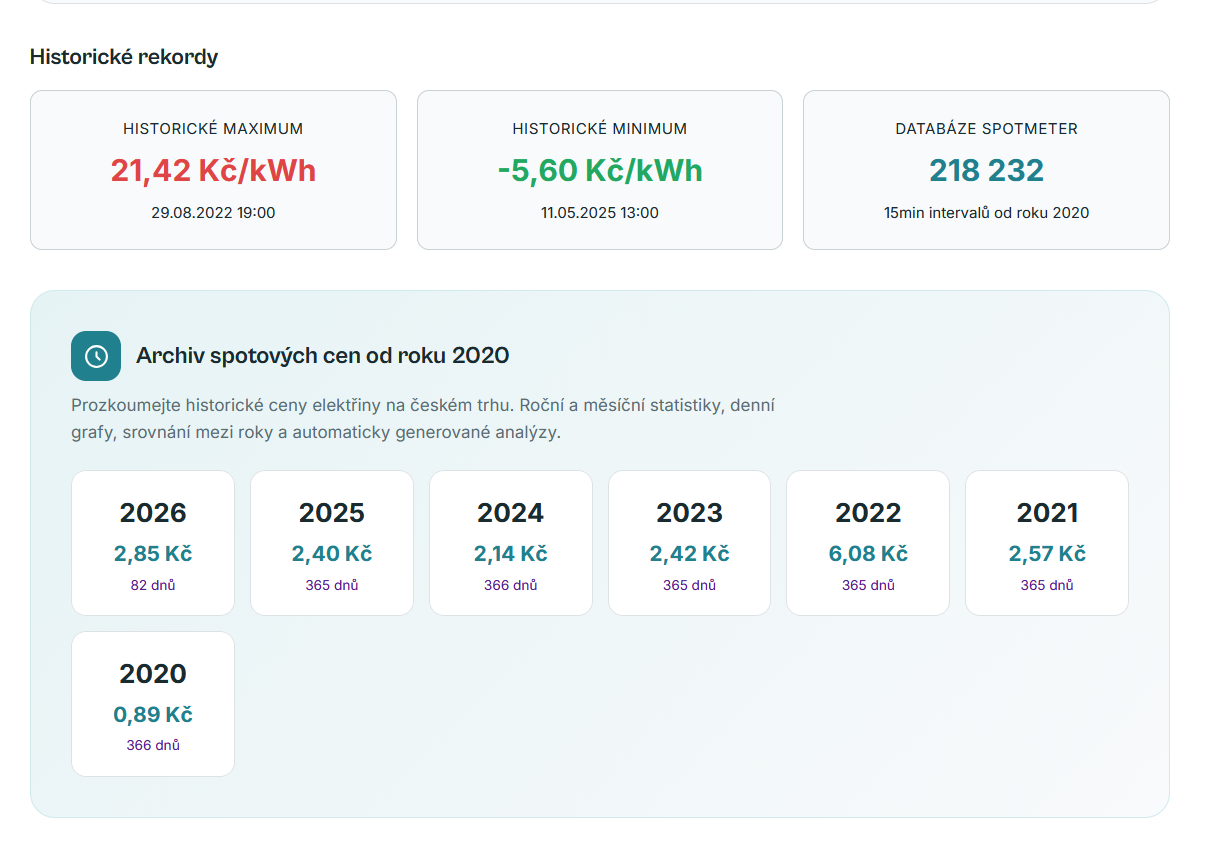The height and width of the screenshot is (868, 1216).
Task: Click the 11.05.2025 13:00 timestamp
Action: click(x=599, y=212)
